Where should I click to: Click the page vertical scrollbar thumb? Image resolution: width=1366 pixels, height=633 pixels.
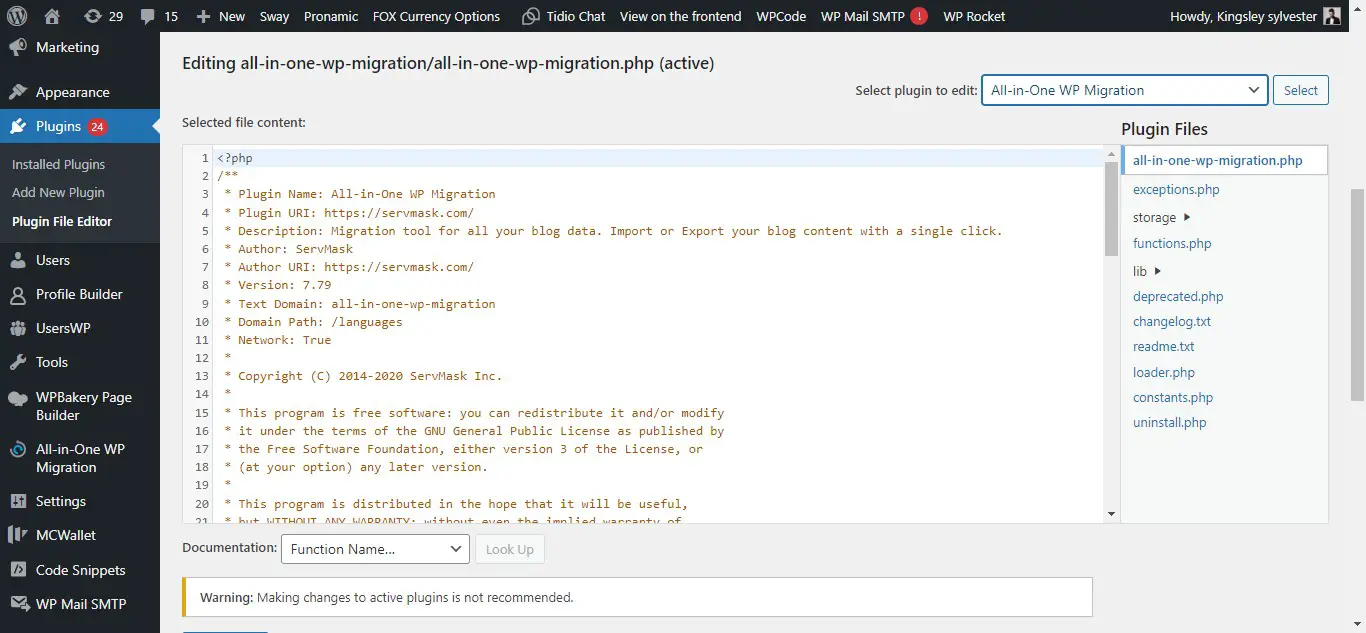point(1357,294)
